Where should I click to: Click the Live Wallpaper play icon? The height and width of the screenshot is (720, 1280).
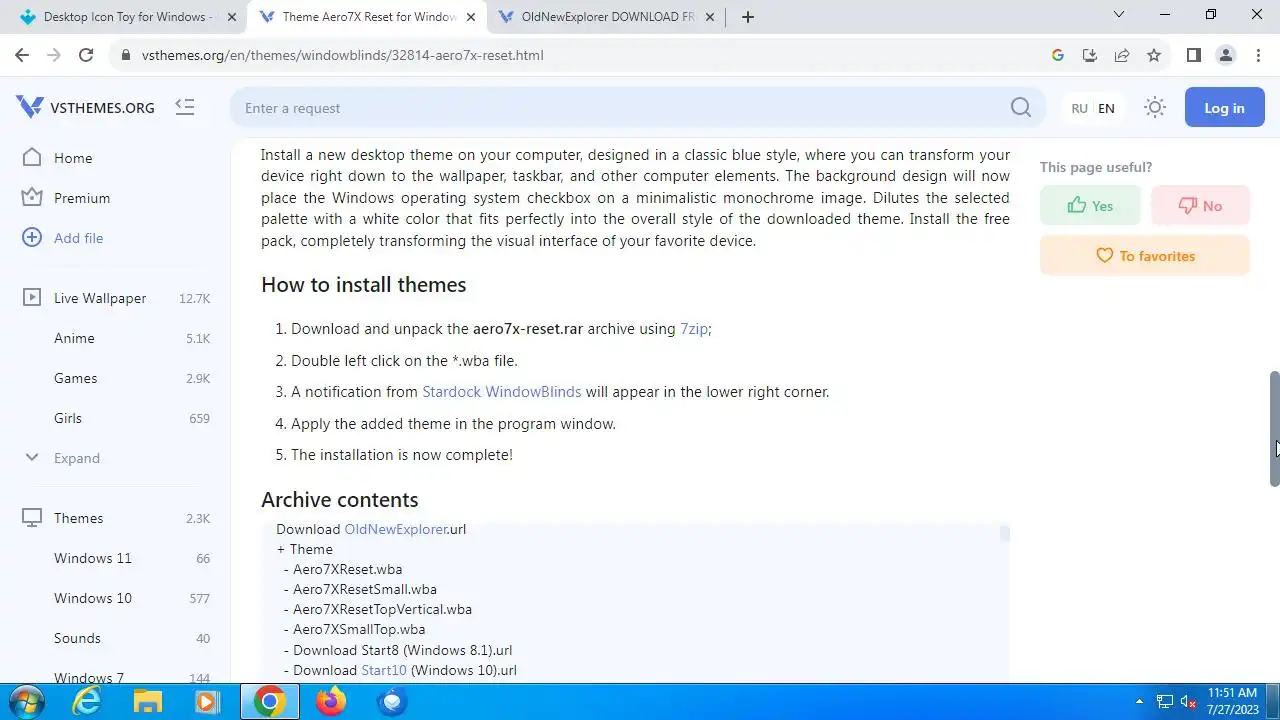(32, 297)
